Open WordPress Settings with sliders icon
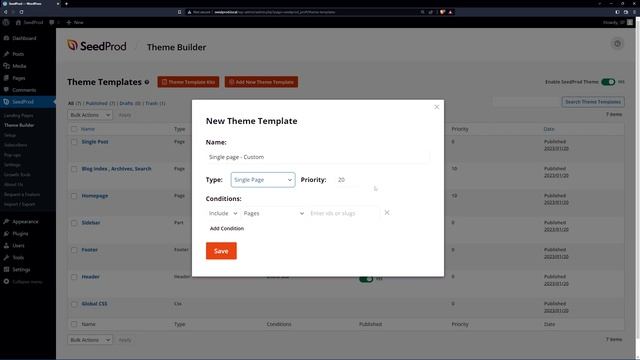 click(21, 269)
